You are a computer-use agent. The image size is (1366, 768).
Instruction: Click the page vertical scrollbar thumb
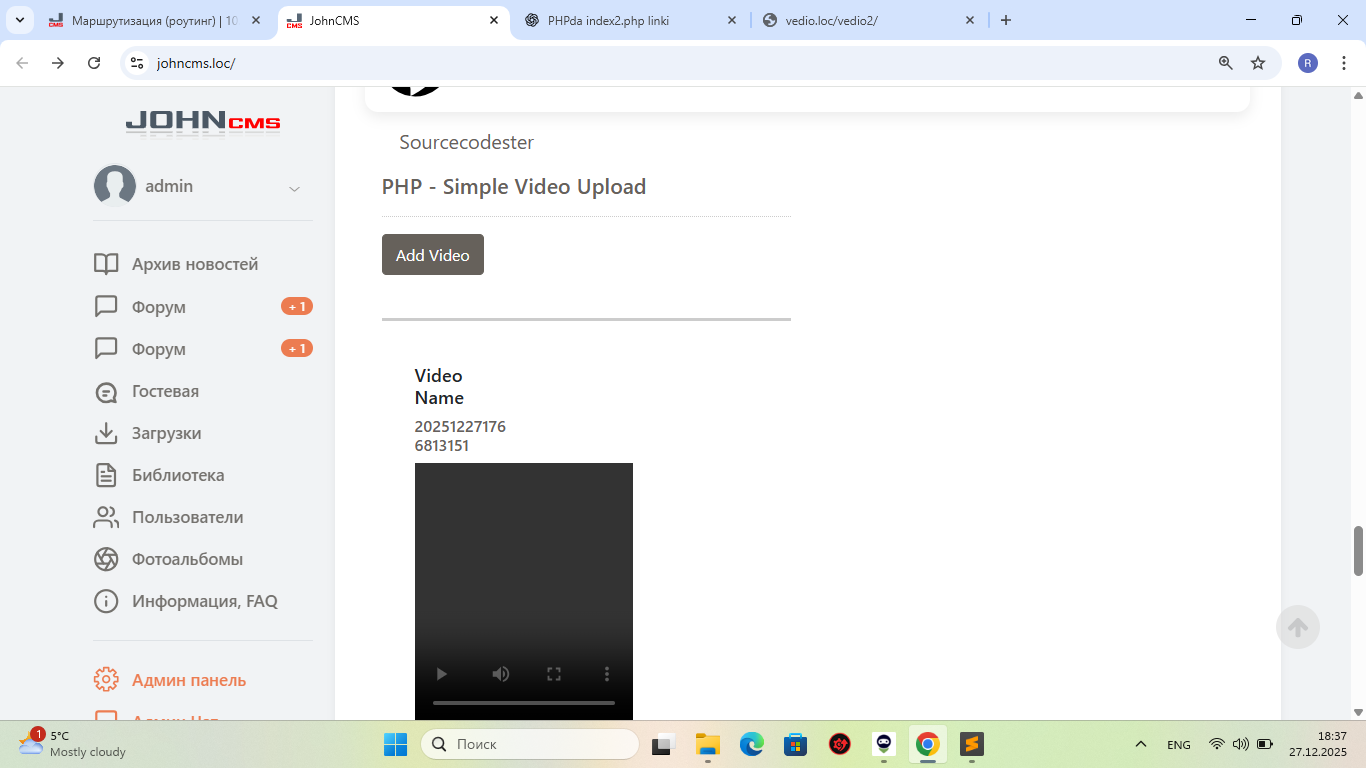pos(1358,550)
